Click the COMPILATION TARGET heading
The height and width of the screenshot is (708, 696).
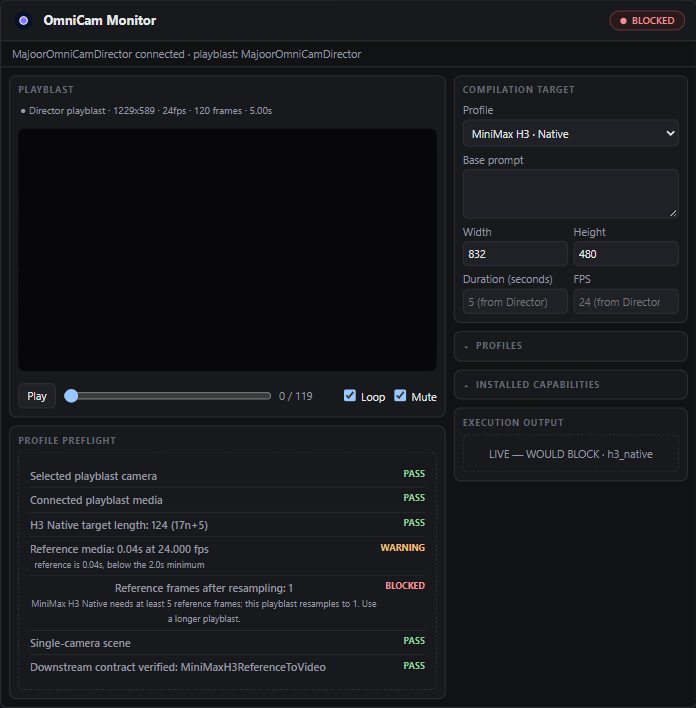tap(518, 90)
